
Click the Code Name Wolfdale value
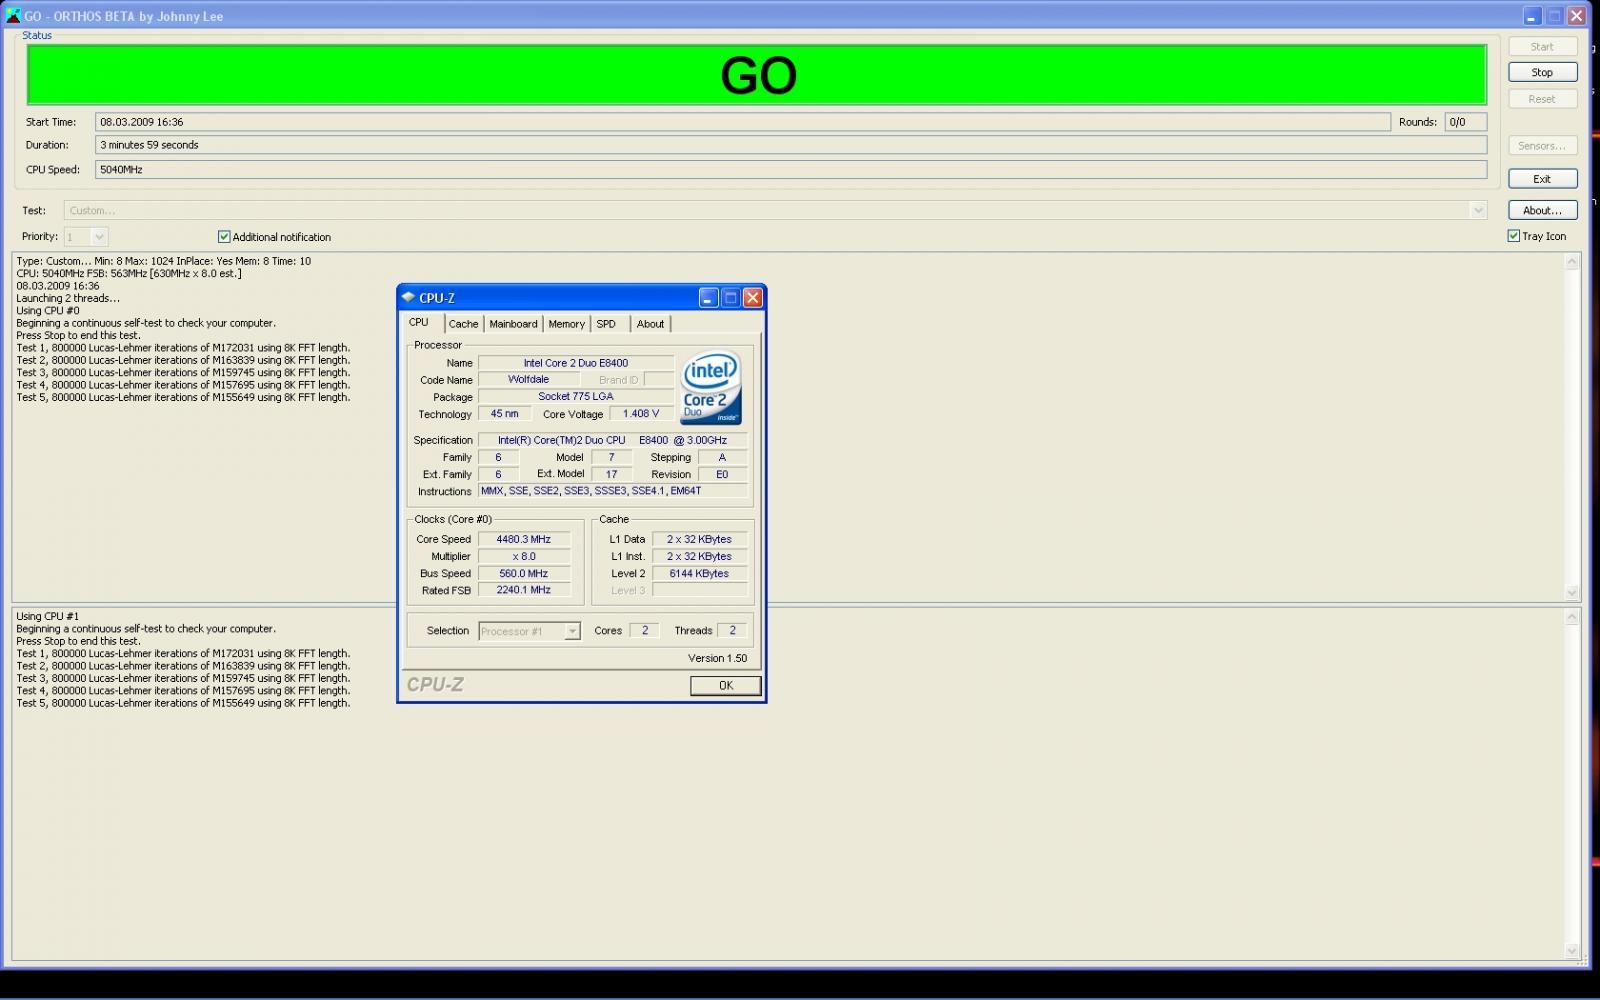click(528, 379)
